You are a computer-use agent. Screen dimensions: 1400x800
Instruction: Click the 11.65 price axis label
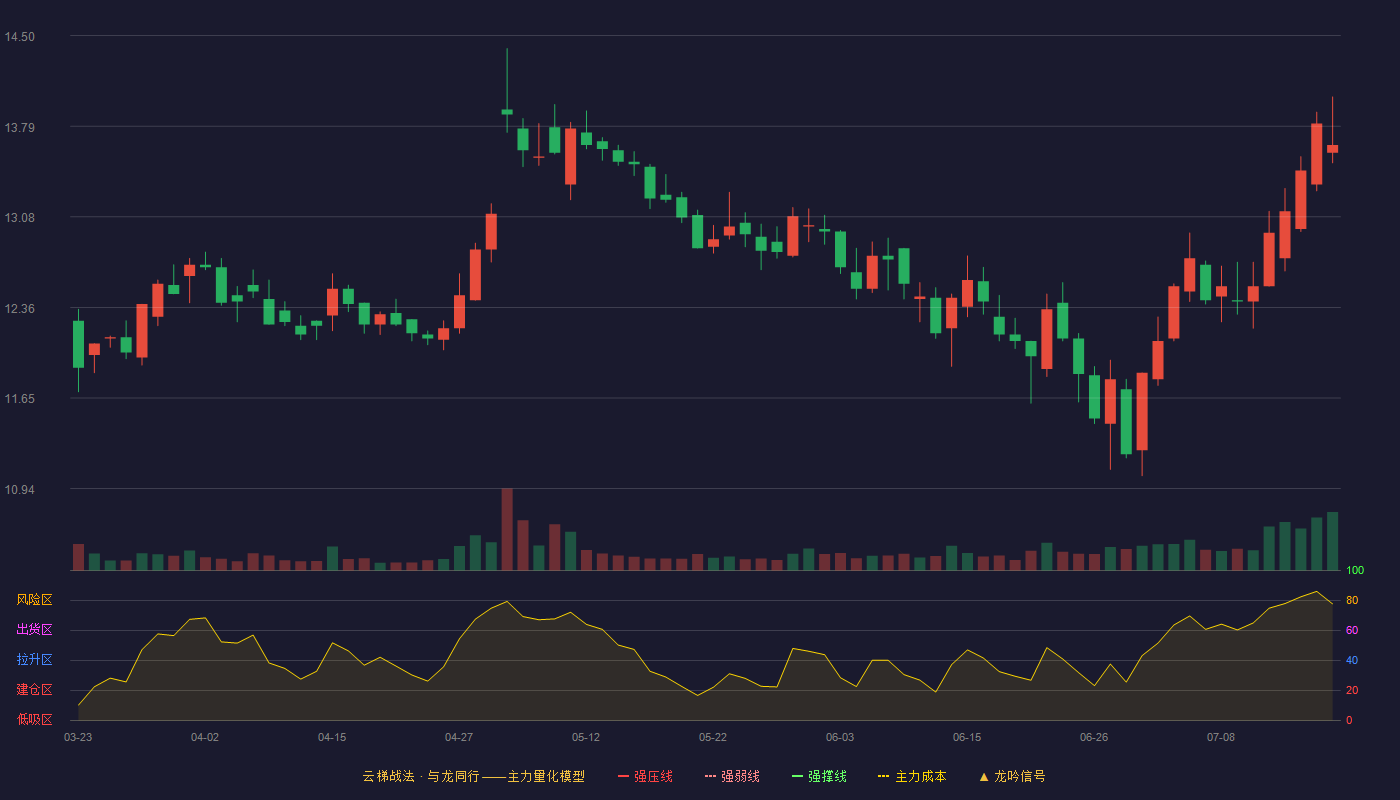(x=20, y=399)
